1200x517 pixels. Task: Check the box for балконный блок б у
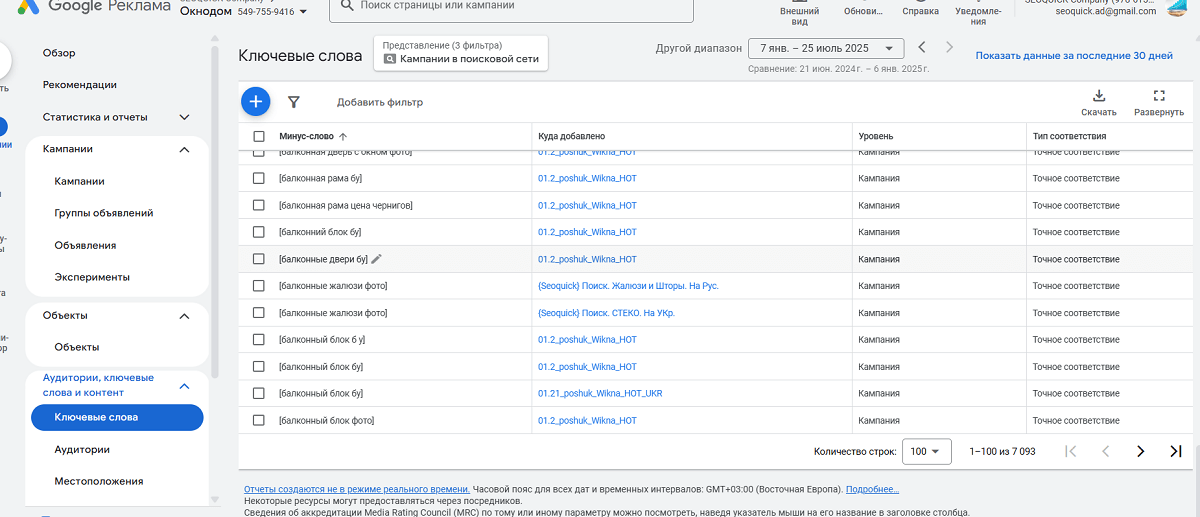(x=259, y=340)
